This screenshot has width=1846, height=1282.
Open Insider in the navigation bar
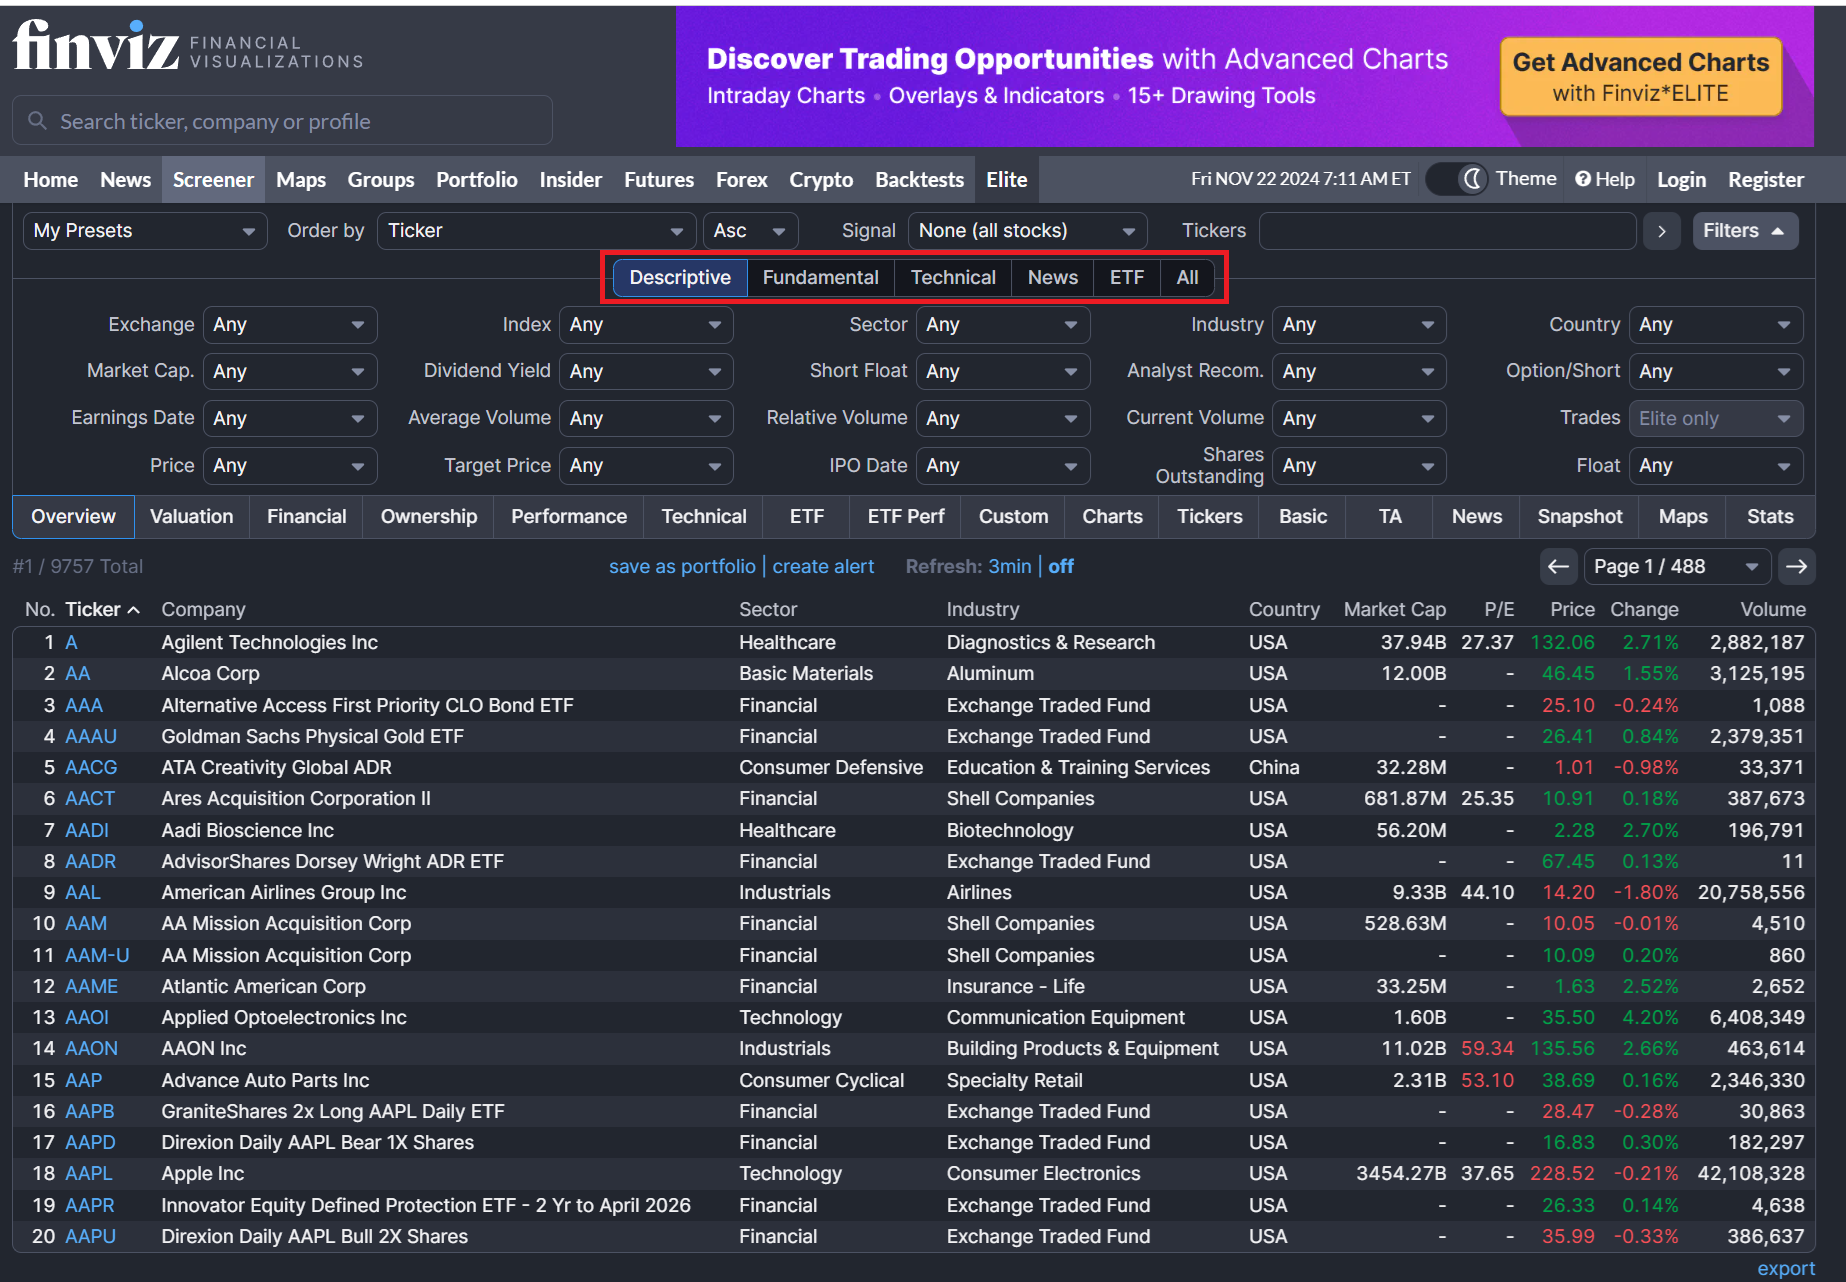pos(570,180)
